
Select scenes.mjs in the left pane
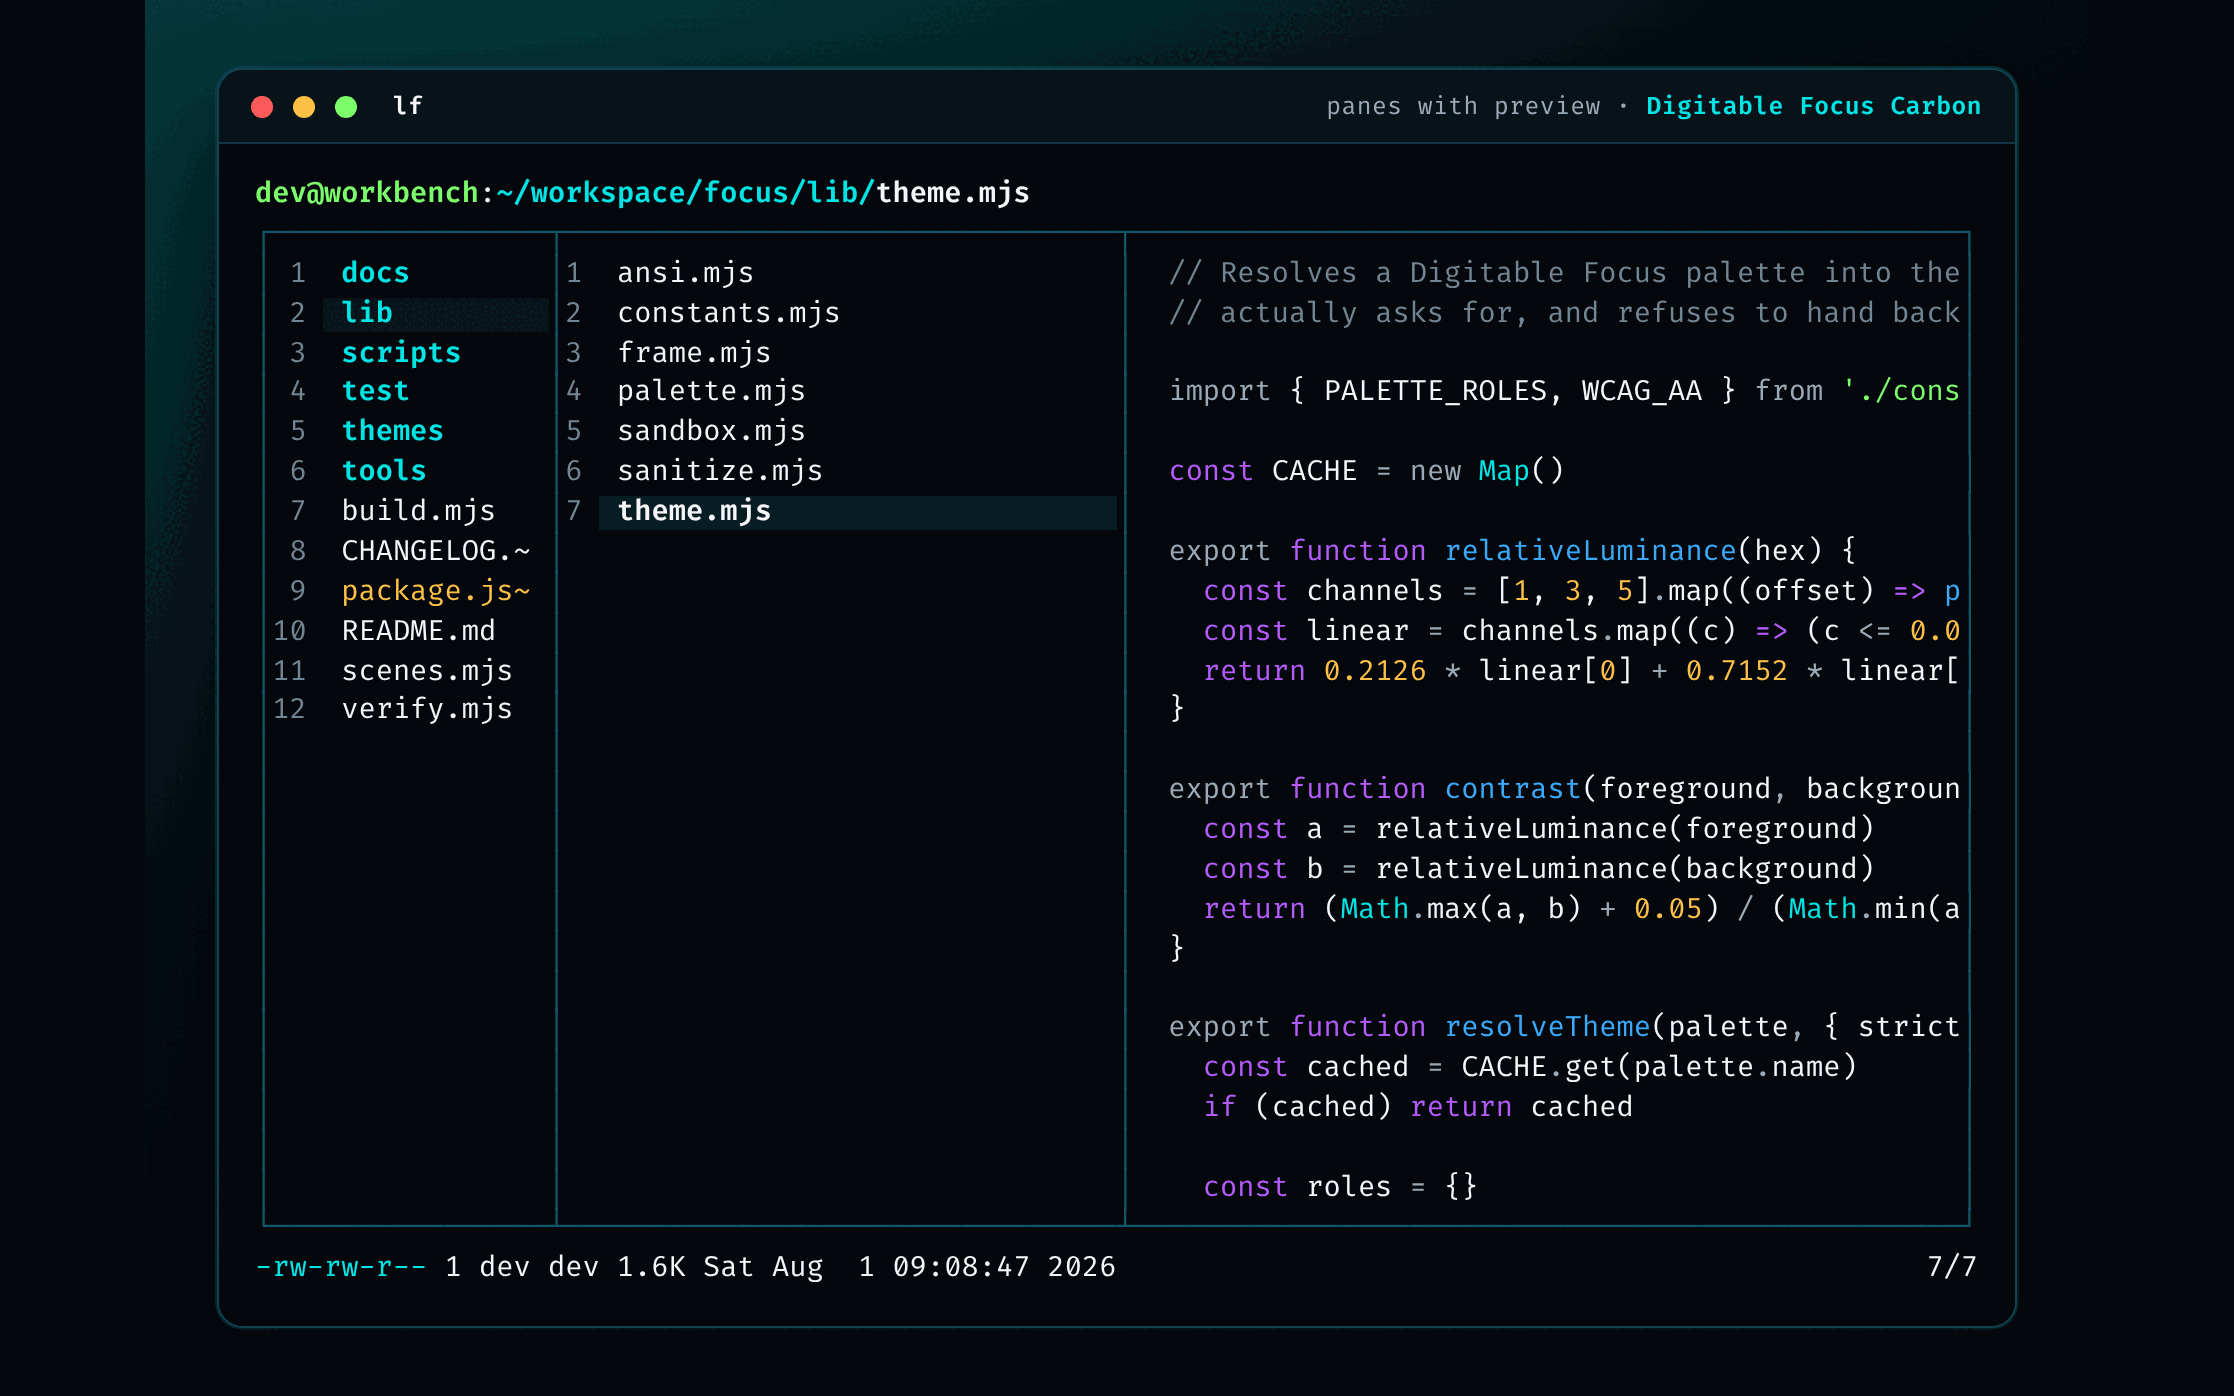(427, 671)
